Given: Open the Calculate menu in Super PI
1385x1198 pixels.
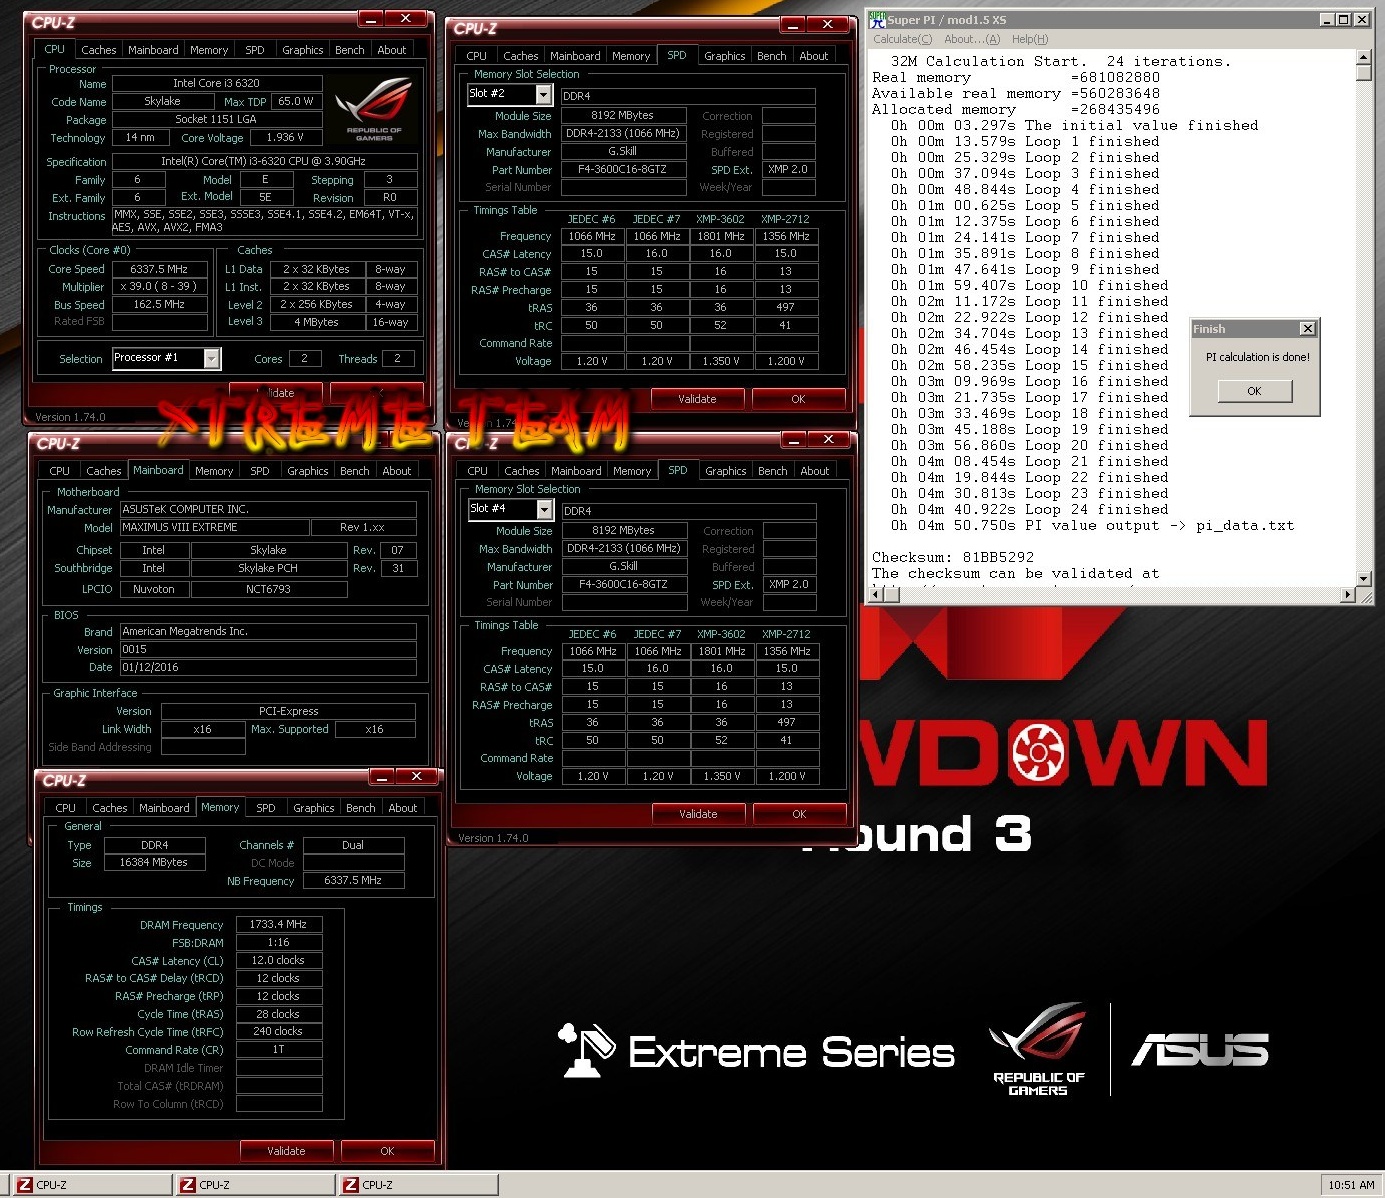Looking at the screenshot, I should coord(902,39).
